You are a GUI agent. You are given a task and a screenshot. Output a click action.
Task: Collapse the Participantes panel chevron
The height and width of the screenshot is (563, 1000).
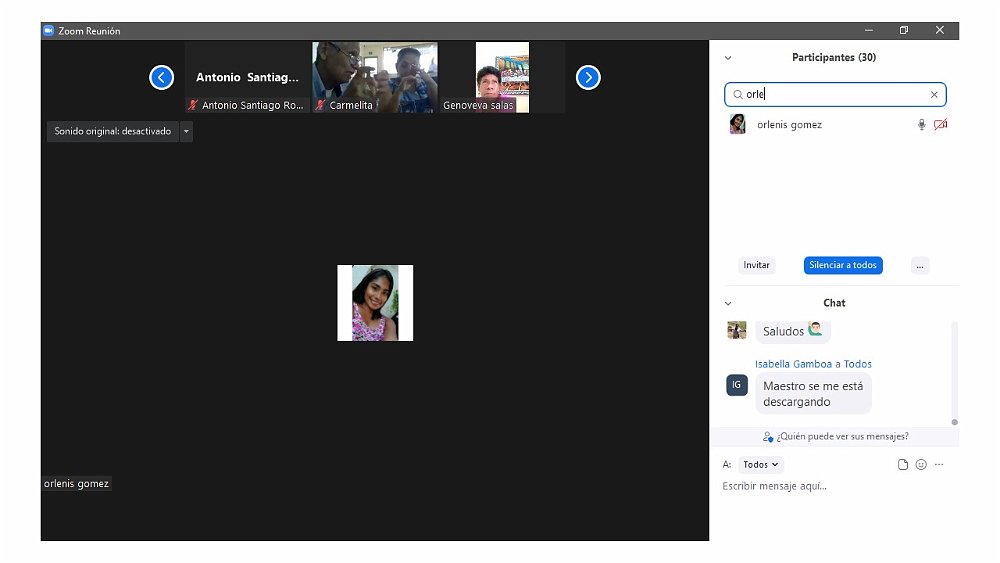click(728, 58)
